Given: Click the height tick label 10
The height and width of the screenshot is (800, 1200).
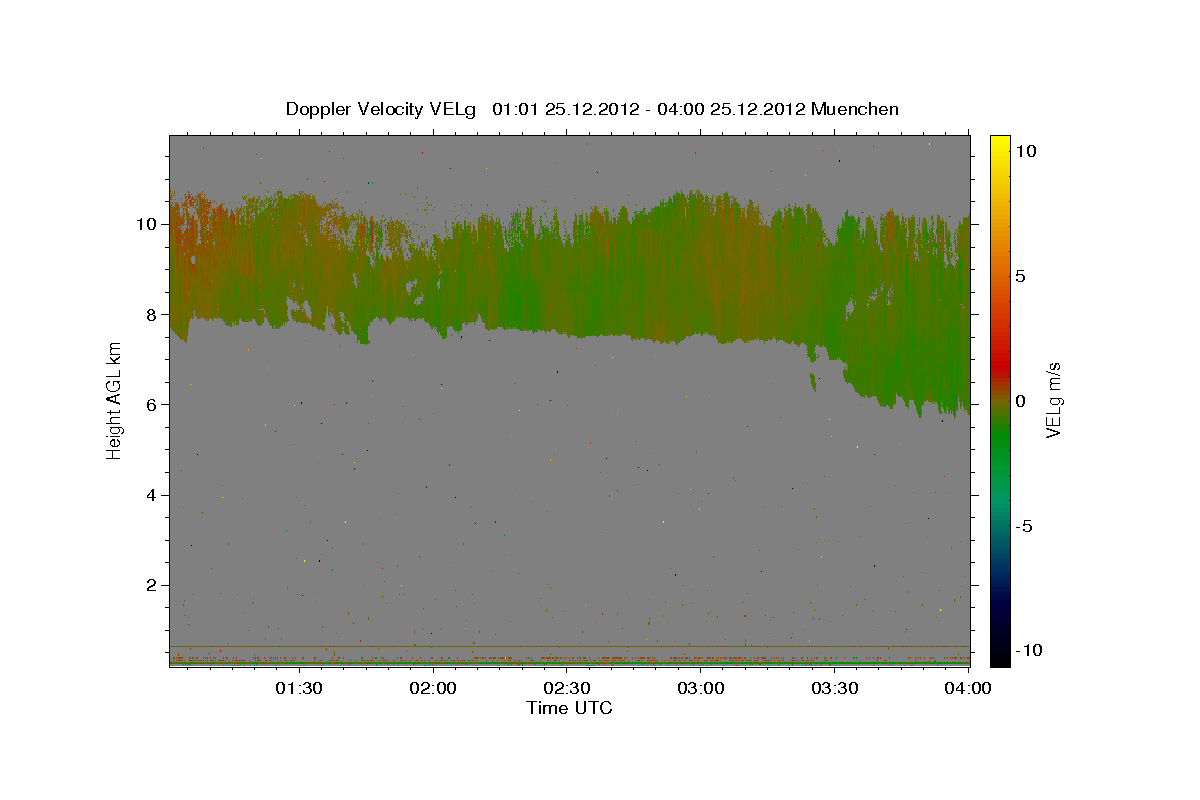Looking at the screenshot, I should coord(149,224).
